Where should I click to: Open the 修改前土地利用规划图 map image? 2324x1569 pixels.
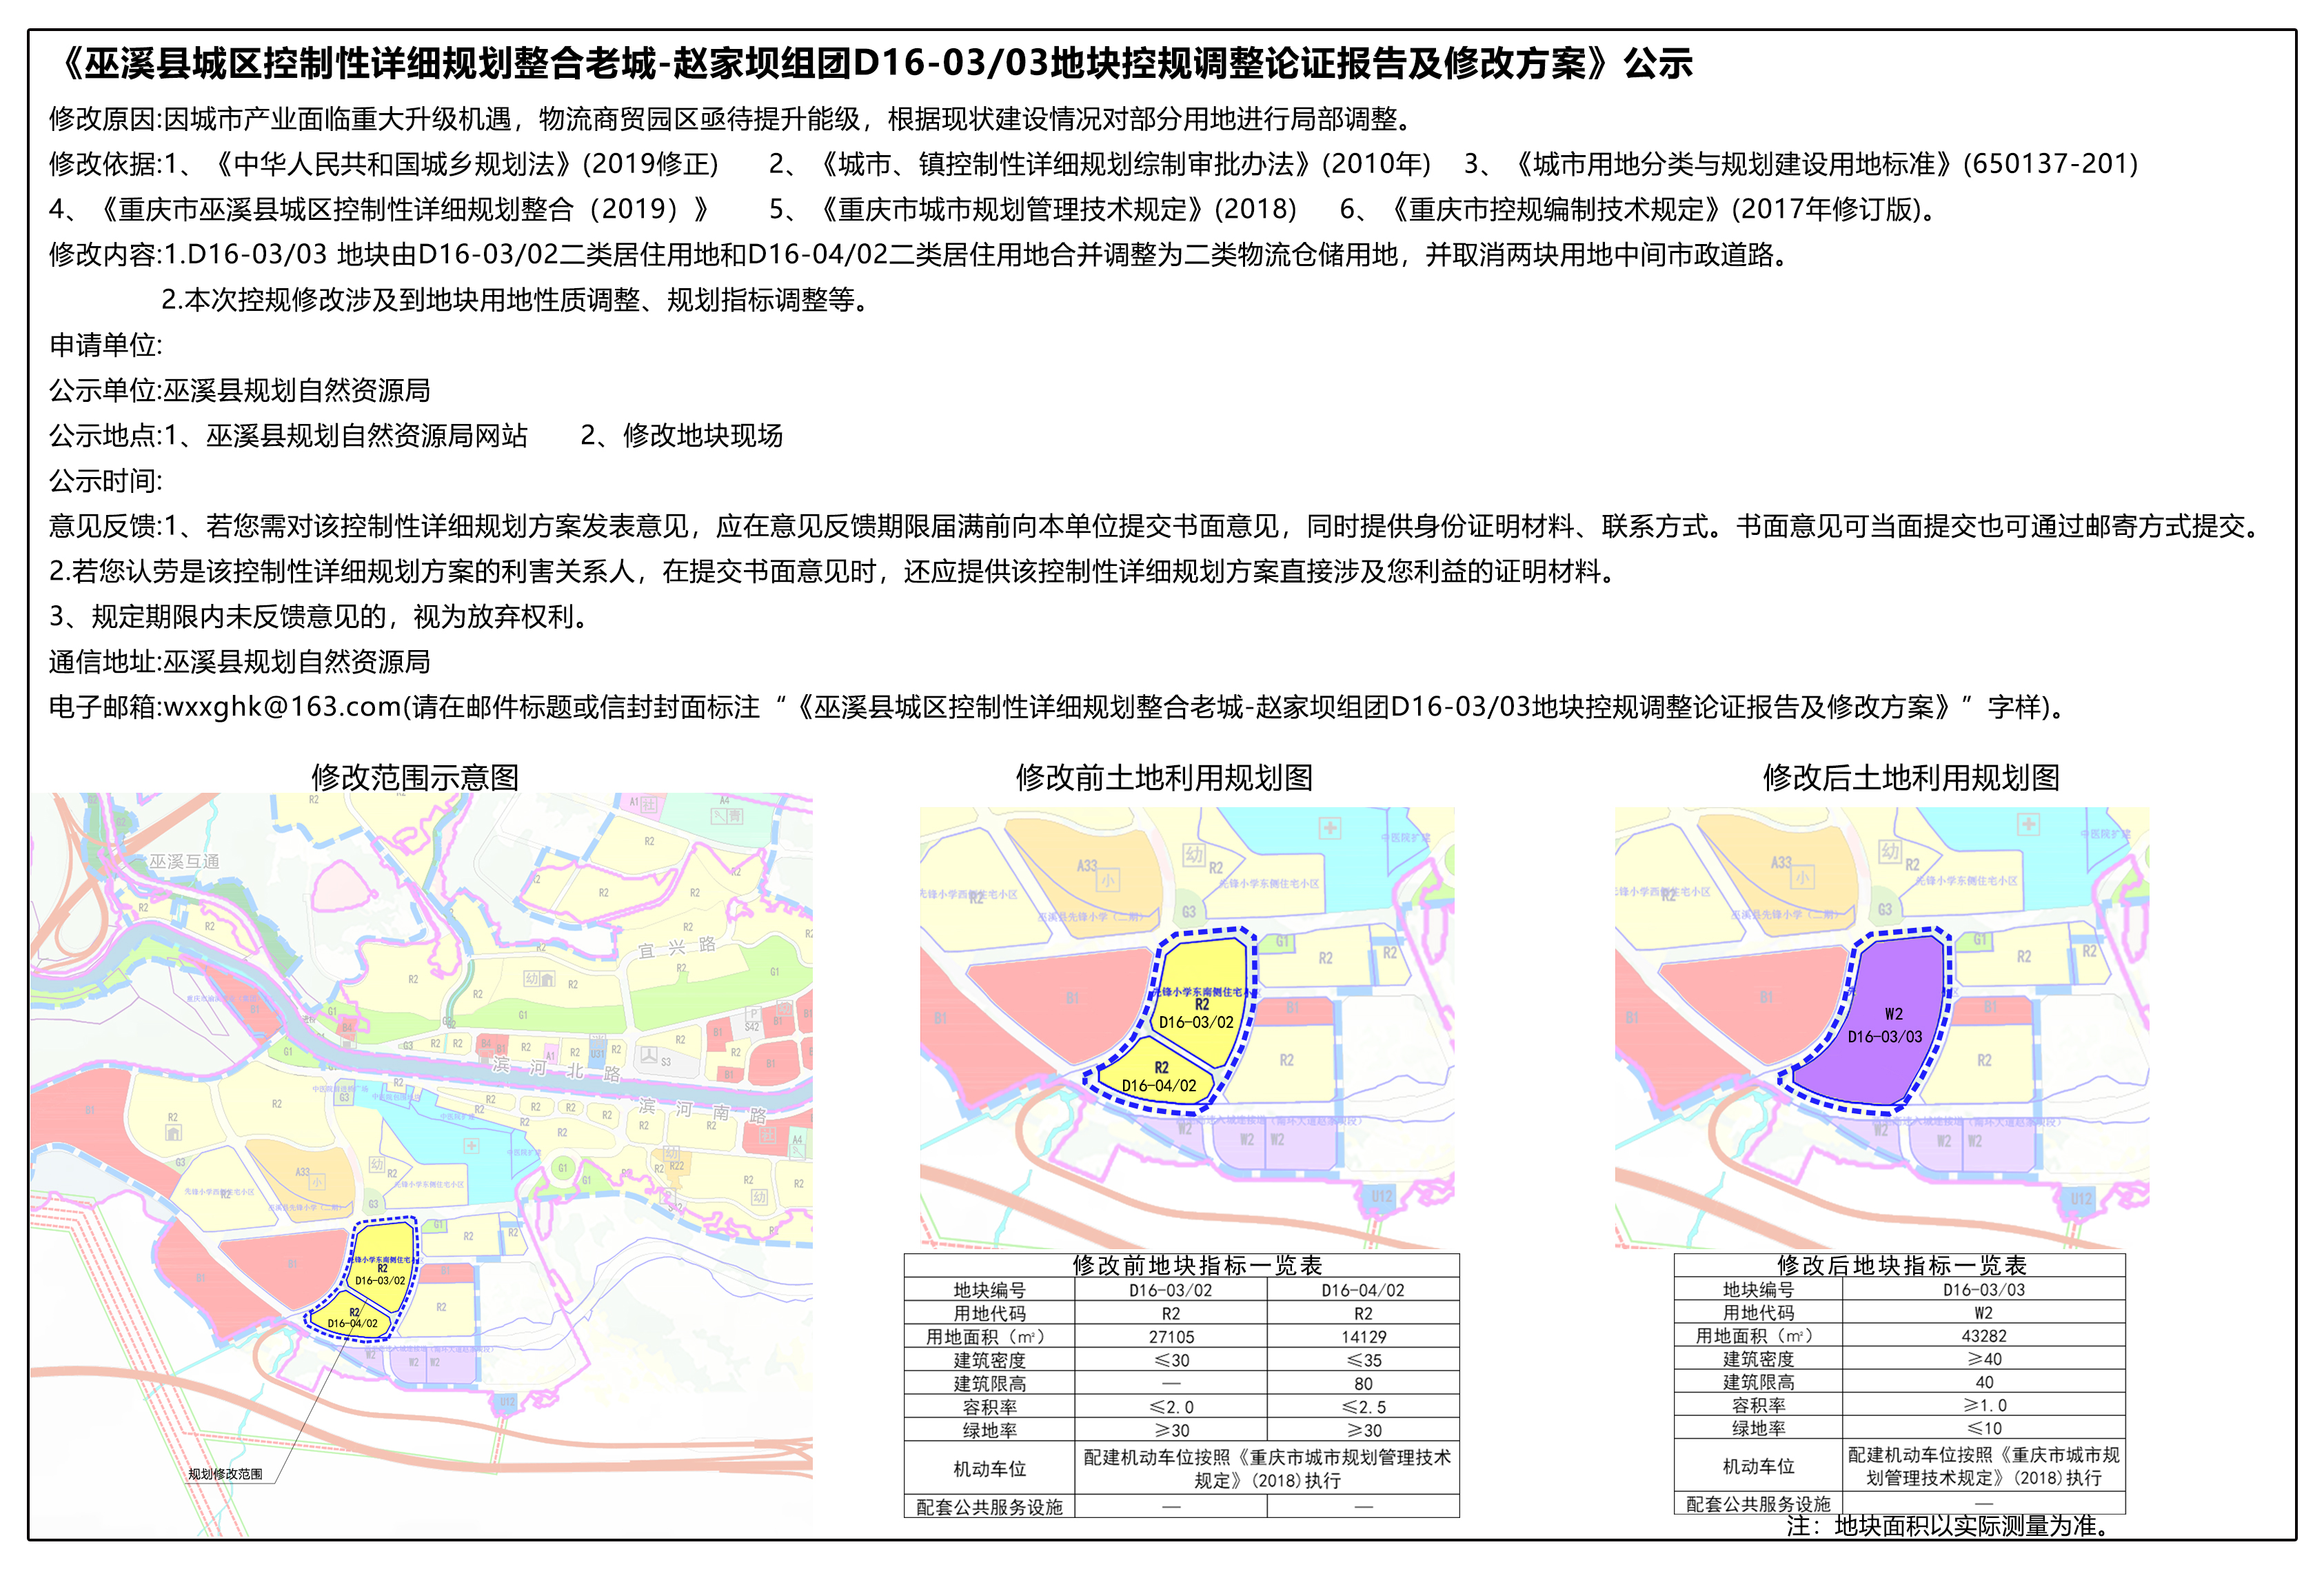[1187, 1028]
